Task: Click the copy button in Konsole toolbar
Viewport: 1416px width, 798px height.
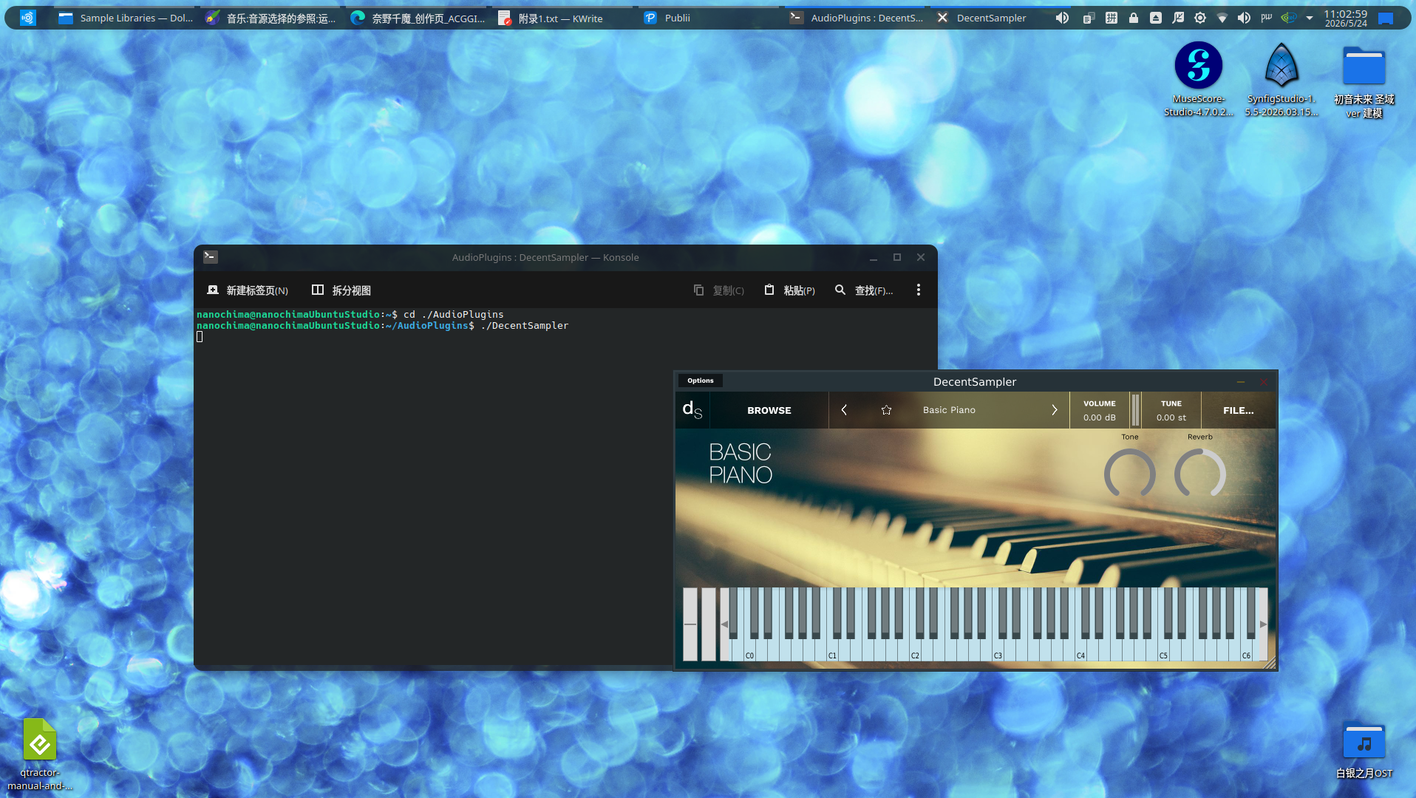Action: pos(719,290)
